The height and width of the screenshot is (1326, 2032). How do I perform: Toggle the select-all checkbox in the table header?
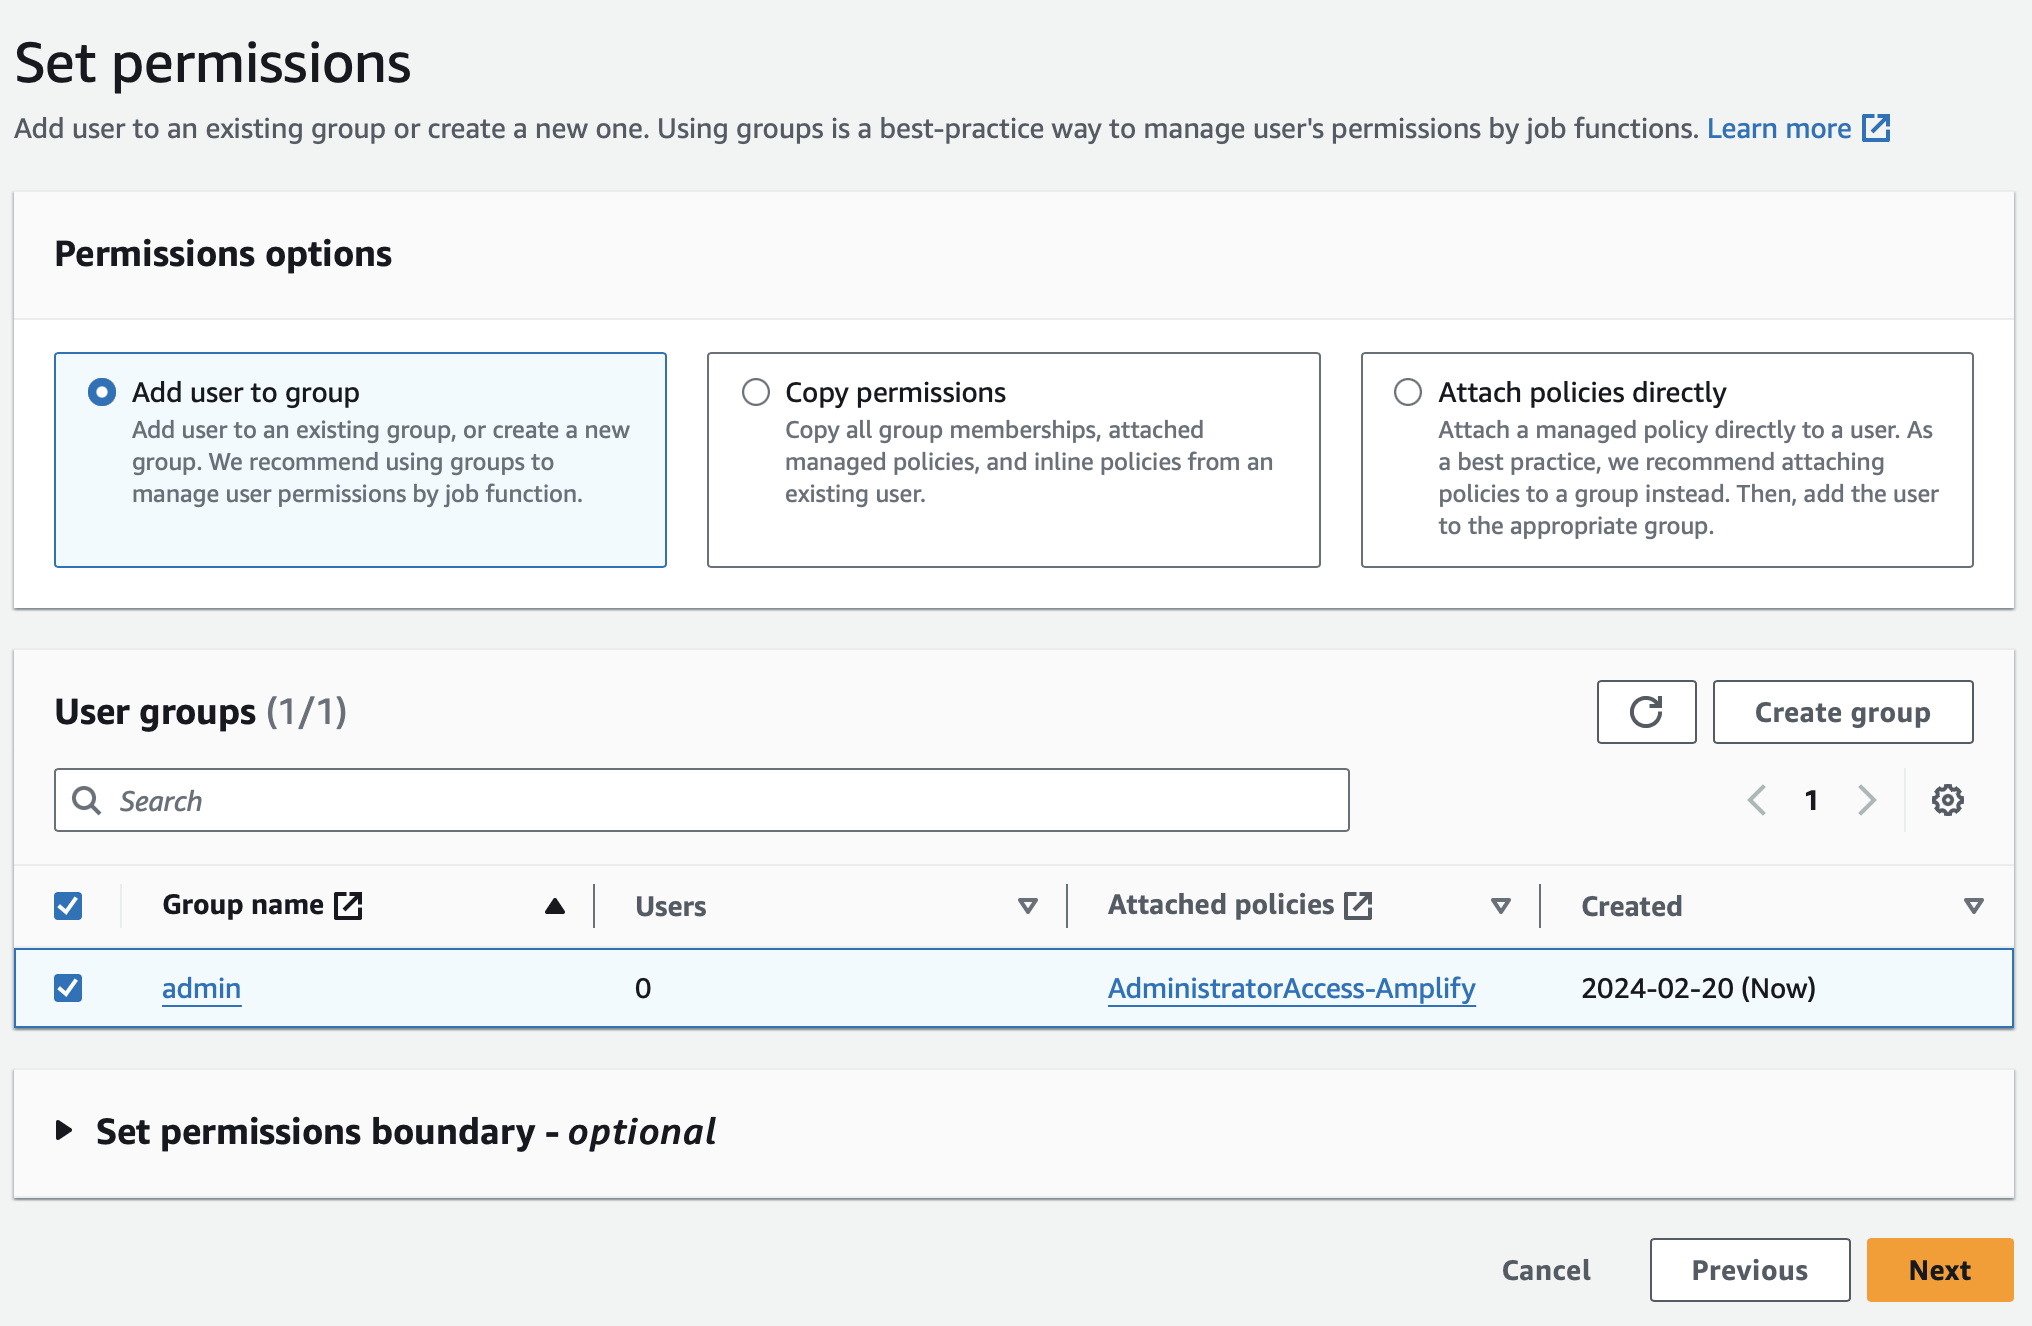coord(67,905)
